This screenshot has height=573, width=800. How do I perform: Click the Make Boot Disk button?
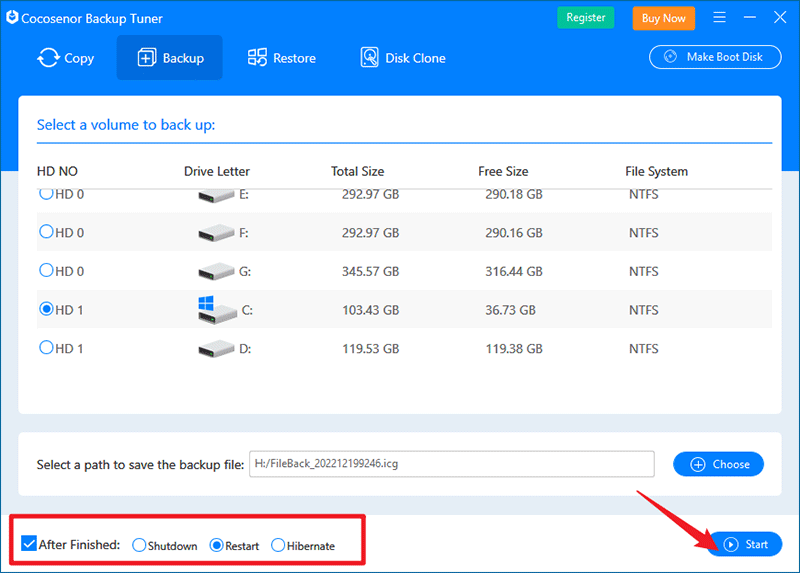pos(715,57)
